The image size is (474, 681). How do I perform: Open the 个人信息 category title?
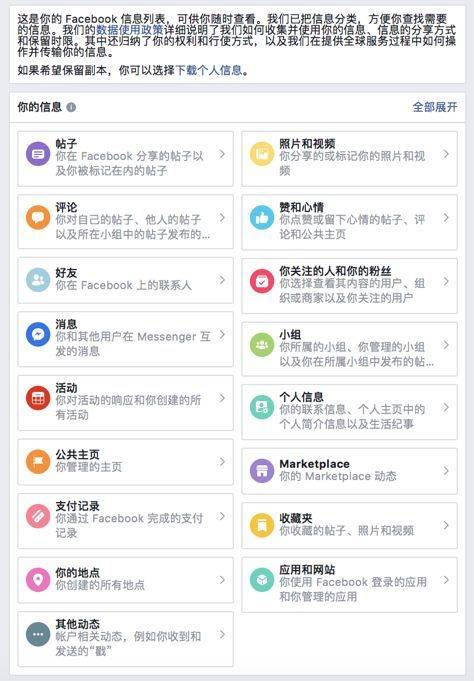coord(301,397)
